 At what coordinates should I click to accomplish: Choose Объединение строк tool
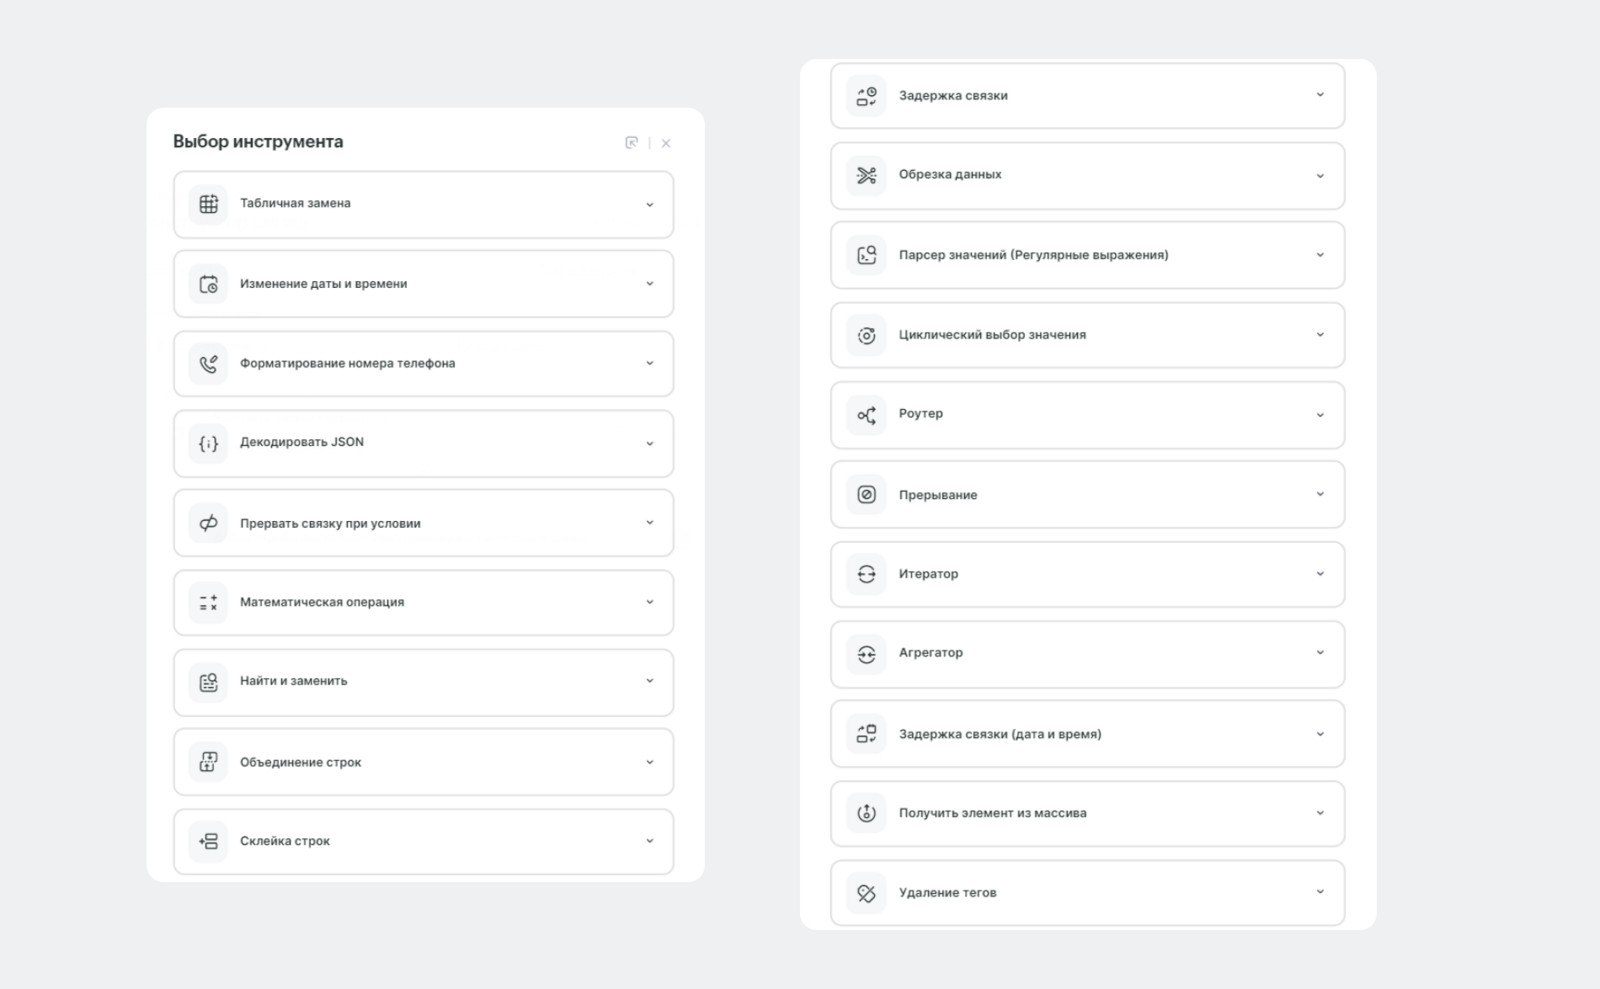pyautogui.click(x=300, y=762)
